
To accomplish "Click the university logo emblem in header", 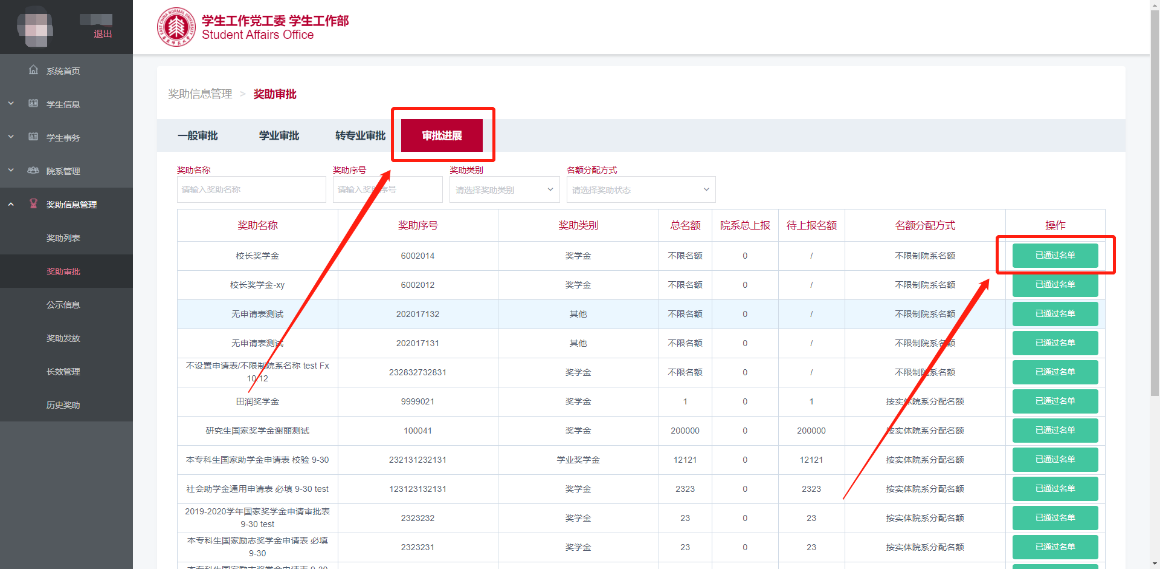I will (177, 27).
